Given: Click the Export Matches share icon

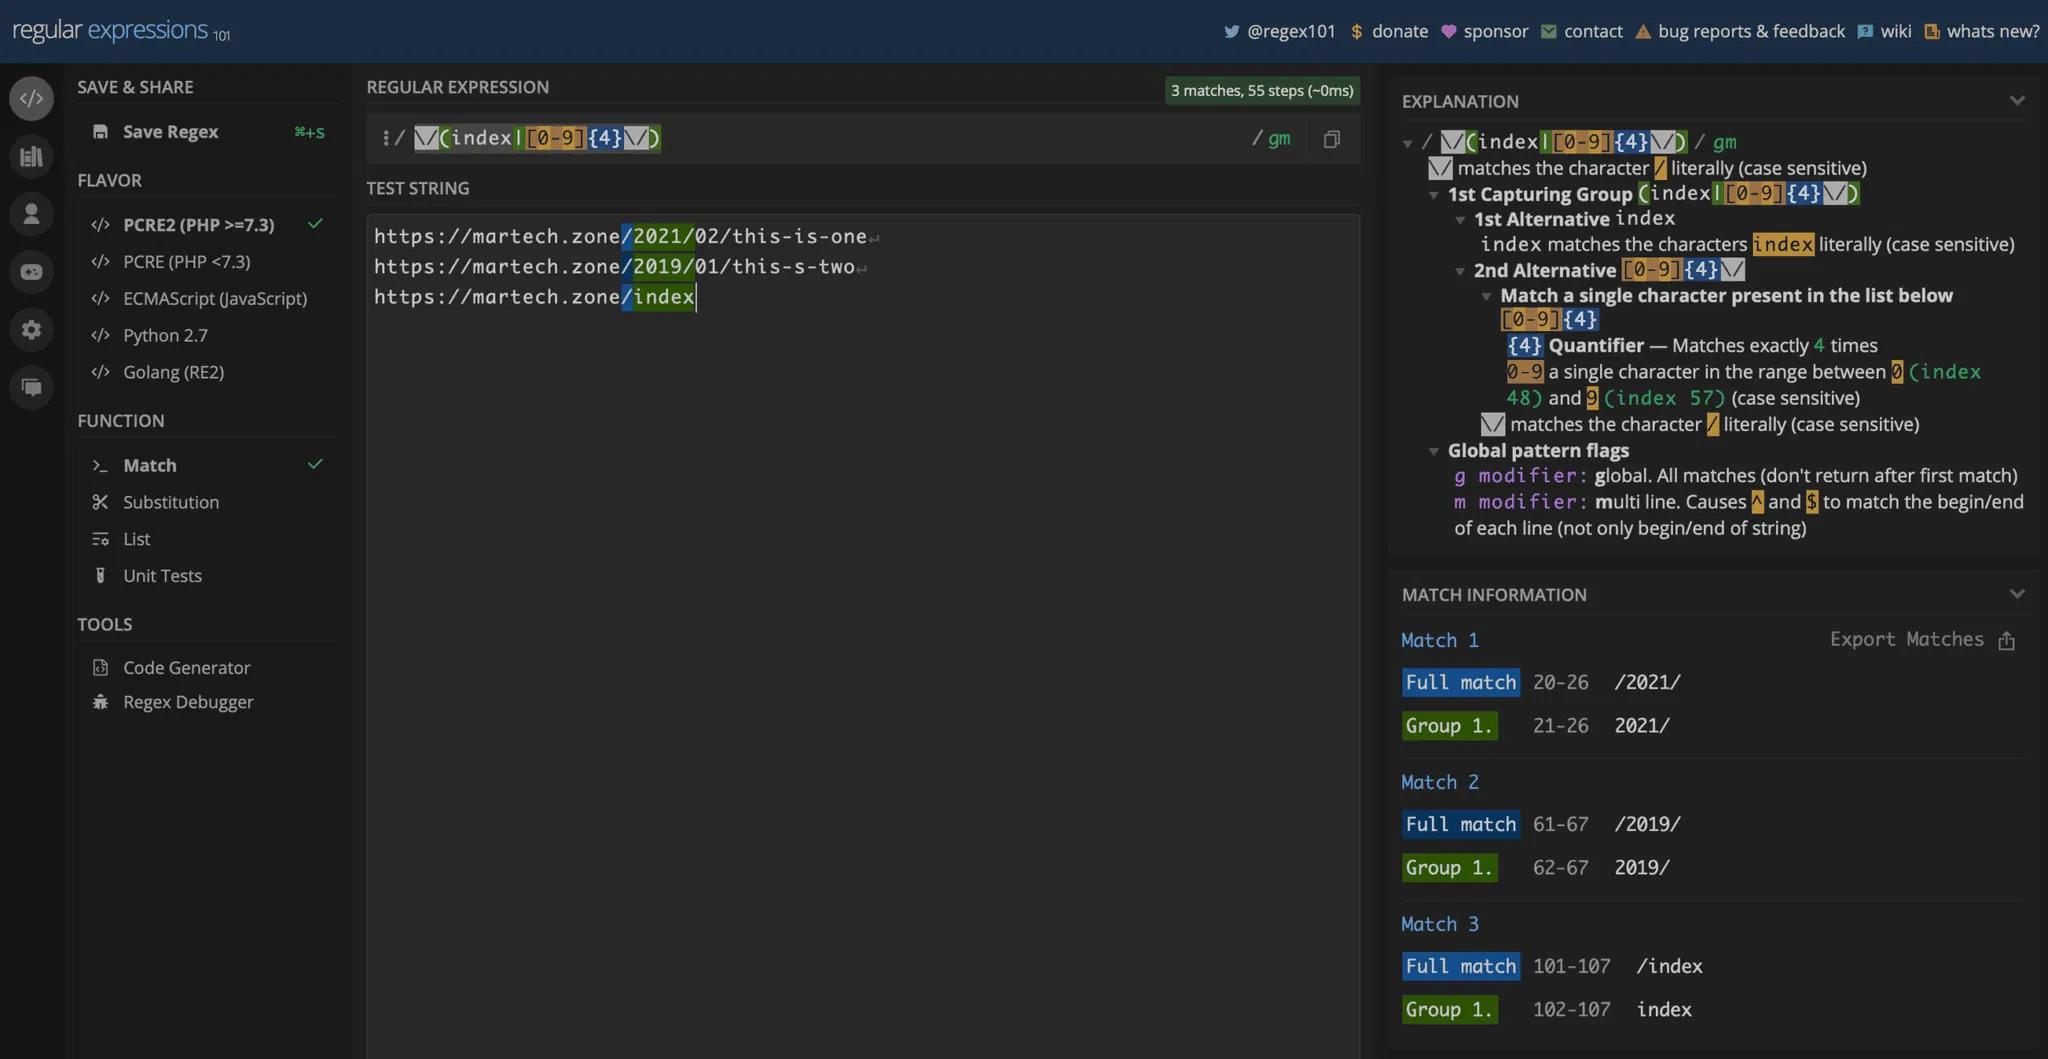Looking at the screenshot, I should [x=2006, y=641].
